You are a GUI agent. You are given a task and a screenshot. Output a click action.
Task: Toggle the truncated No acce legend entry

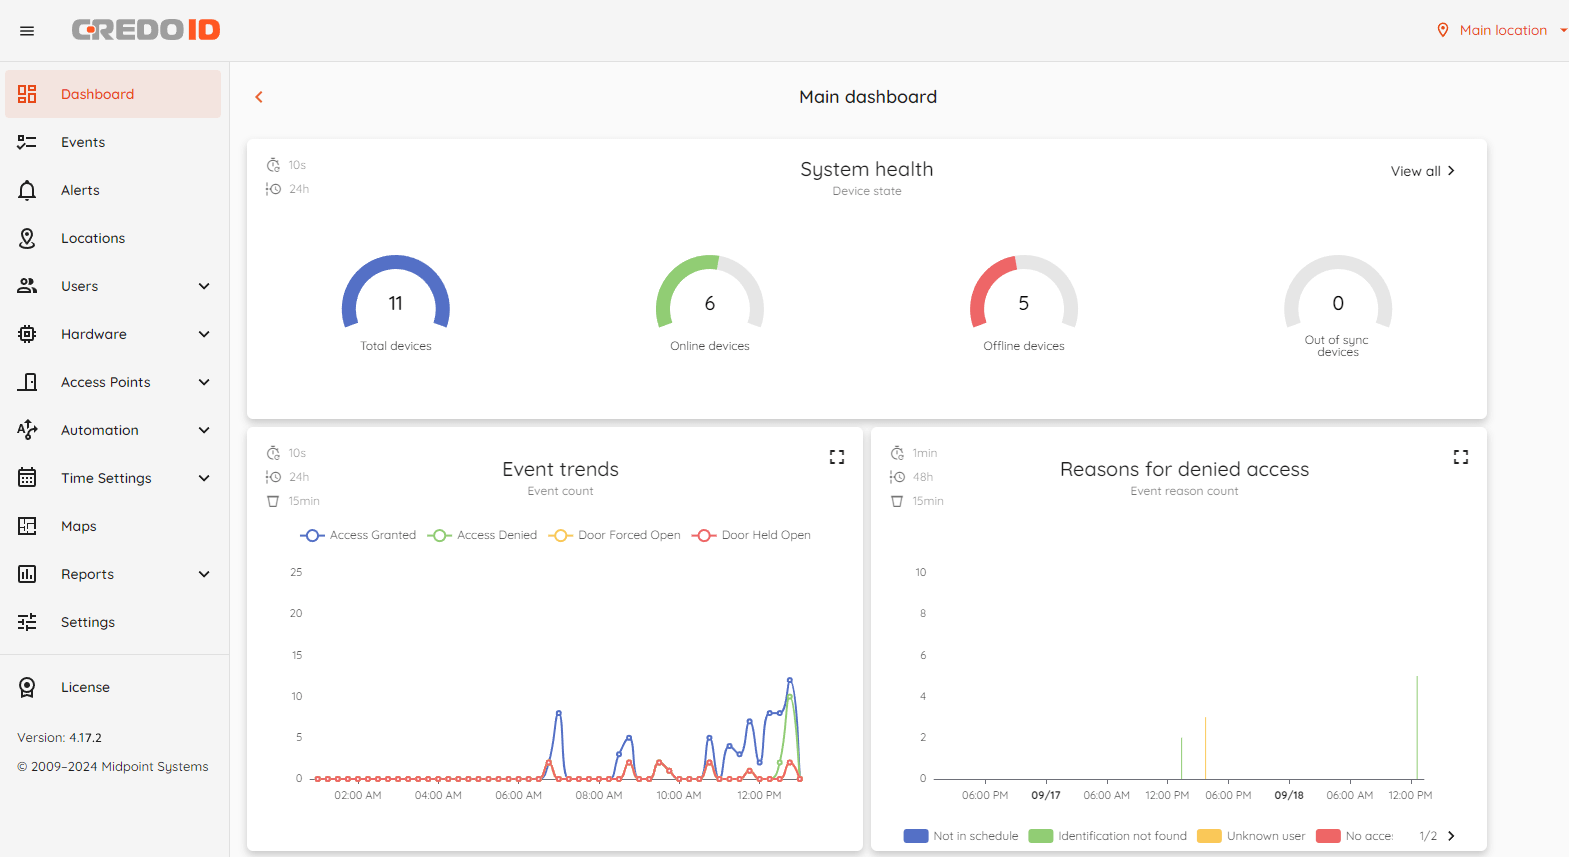point(1355,836)
